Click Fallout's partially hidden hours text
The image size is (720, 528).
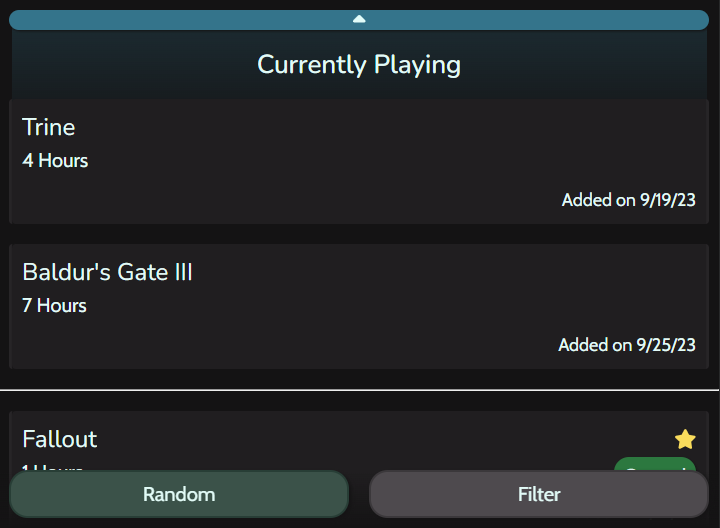click(x=52, y=467)
